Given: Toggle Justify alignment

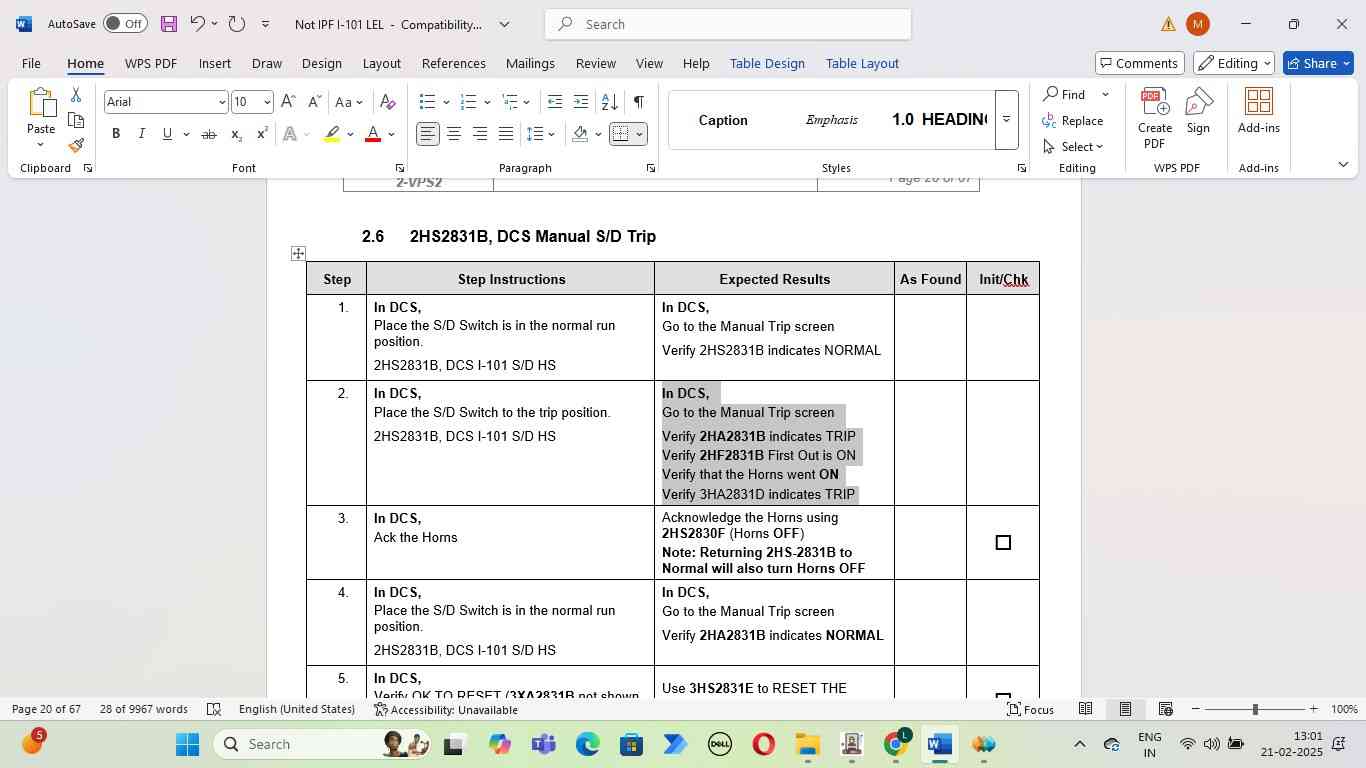Looking at the screenshot, I should tap(506, 134).
